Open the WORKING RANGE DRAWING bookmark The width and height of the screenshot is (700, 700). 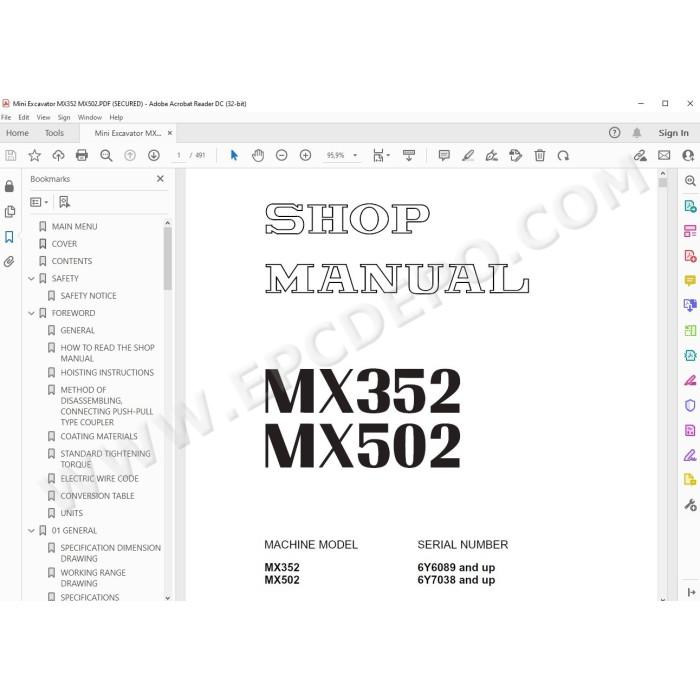(93, 578)
